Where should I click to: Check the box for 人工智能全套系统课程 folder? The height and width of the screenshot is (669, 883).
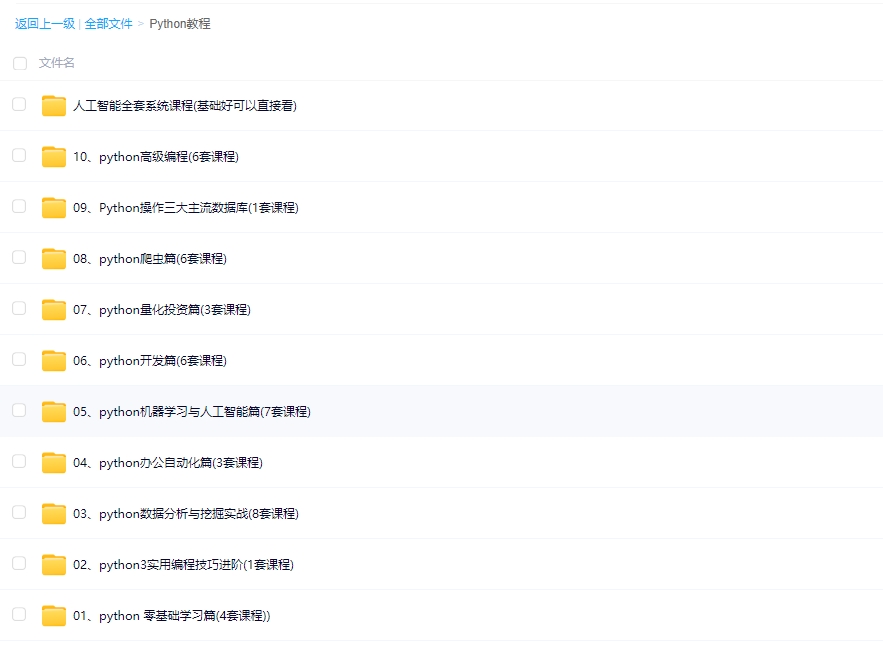19,104
